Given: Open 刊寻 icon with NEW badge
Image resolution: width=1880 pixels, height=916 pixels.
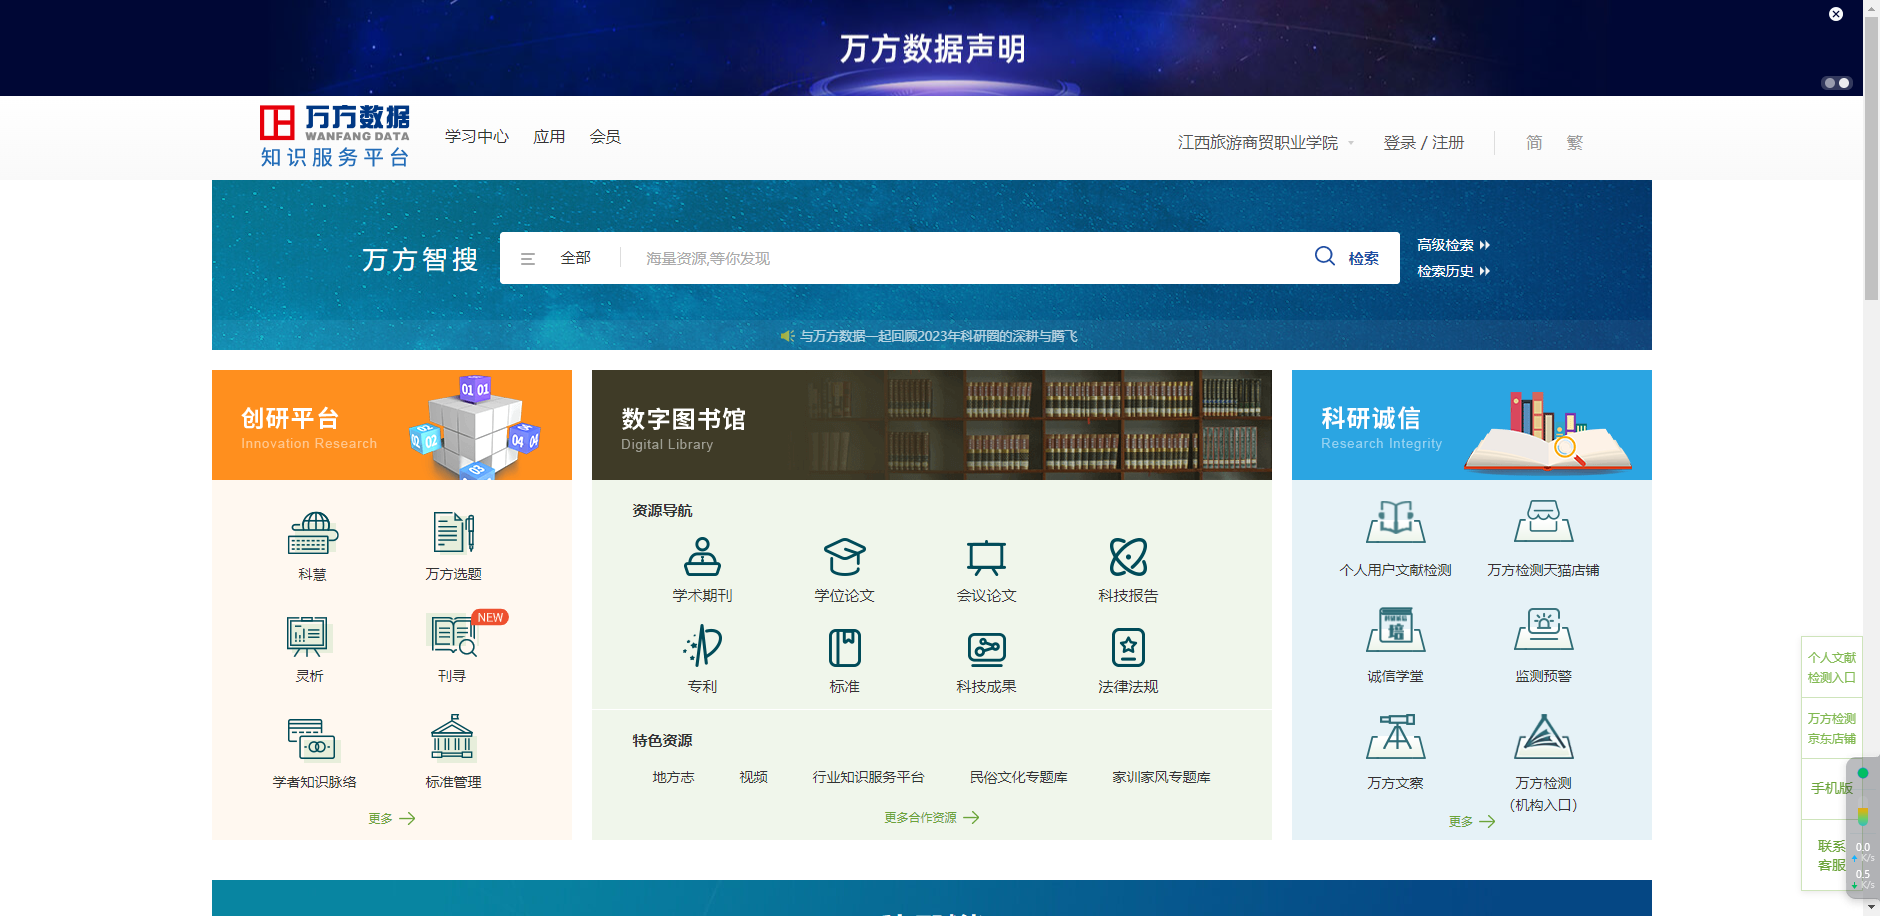Looking at the screenshot, I should pyautogui.click(x=453, y=635).
